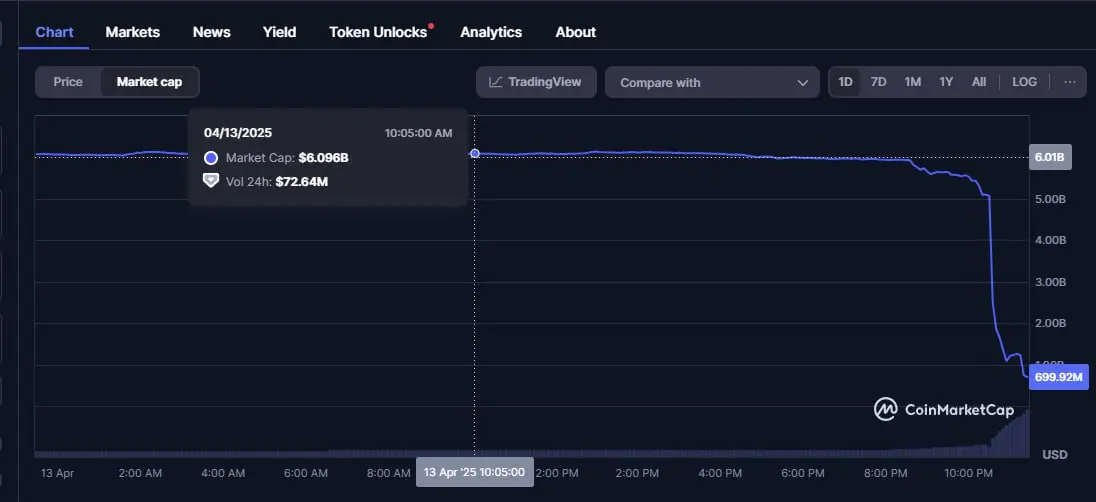The height and width of the screenshot is (502, 1096).
Task: Open the Markets tab
Action: [x=132, y=32]
